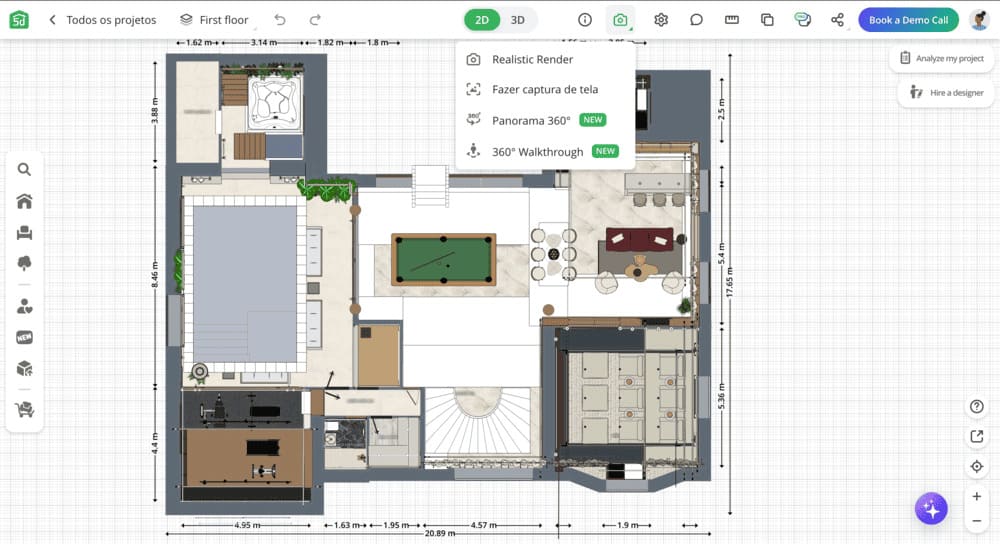Viewport: 1000px width, 544px height.
Task: Open the ruler measurement tool
Action: [x=731, y=20]
